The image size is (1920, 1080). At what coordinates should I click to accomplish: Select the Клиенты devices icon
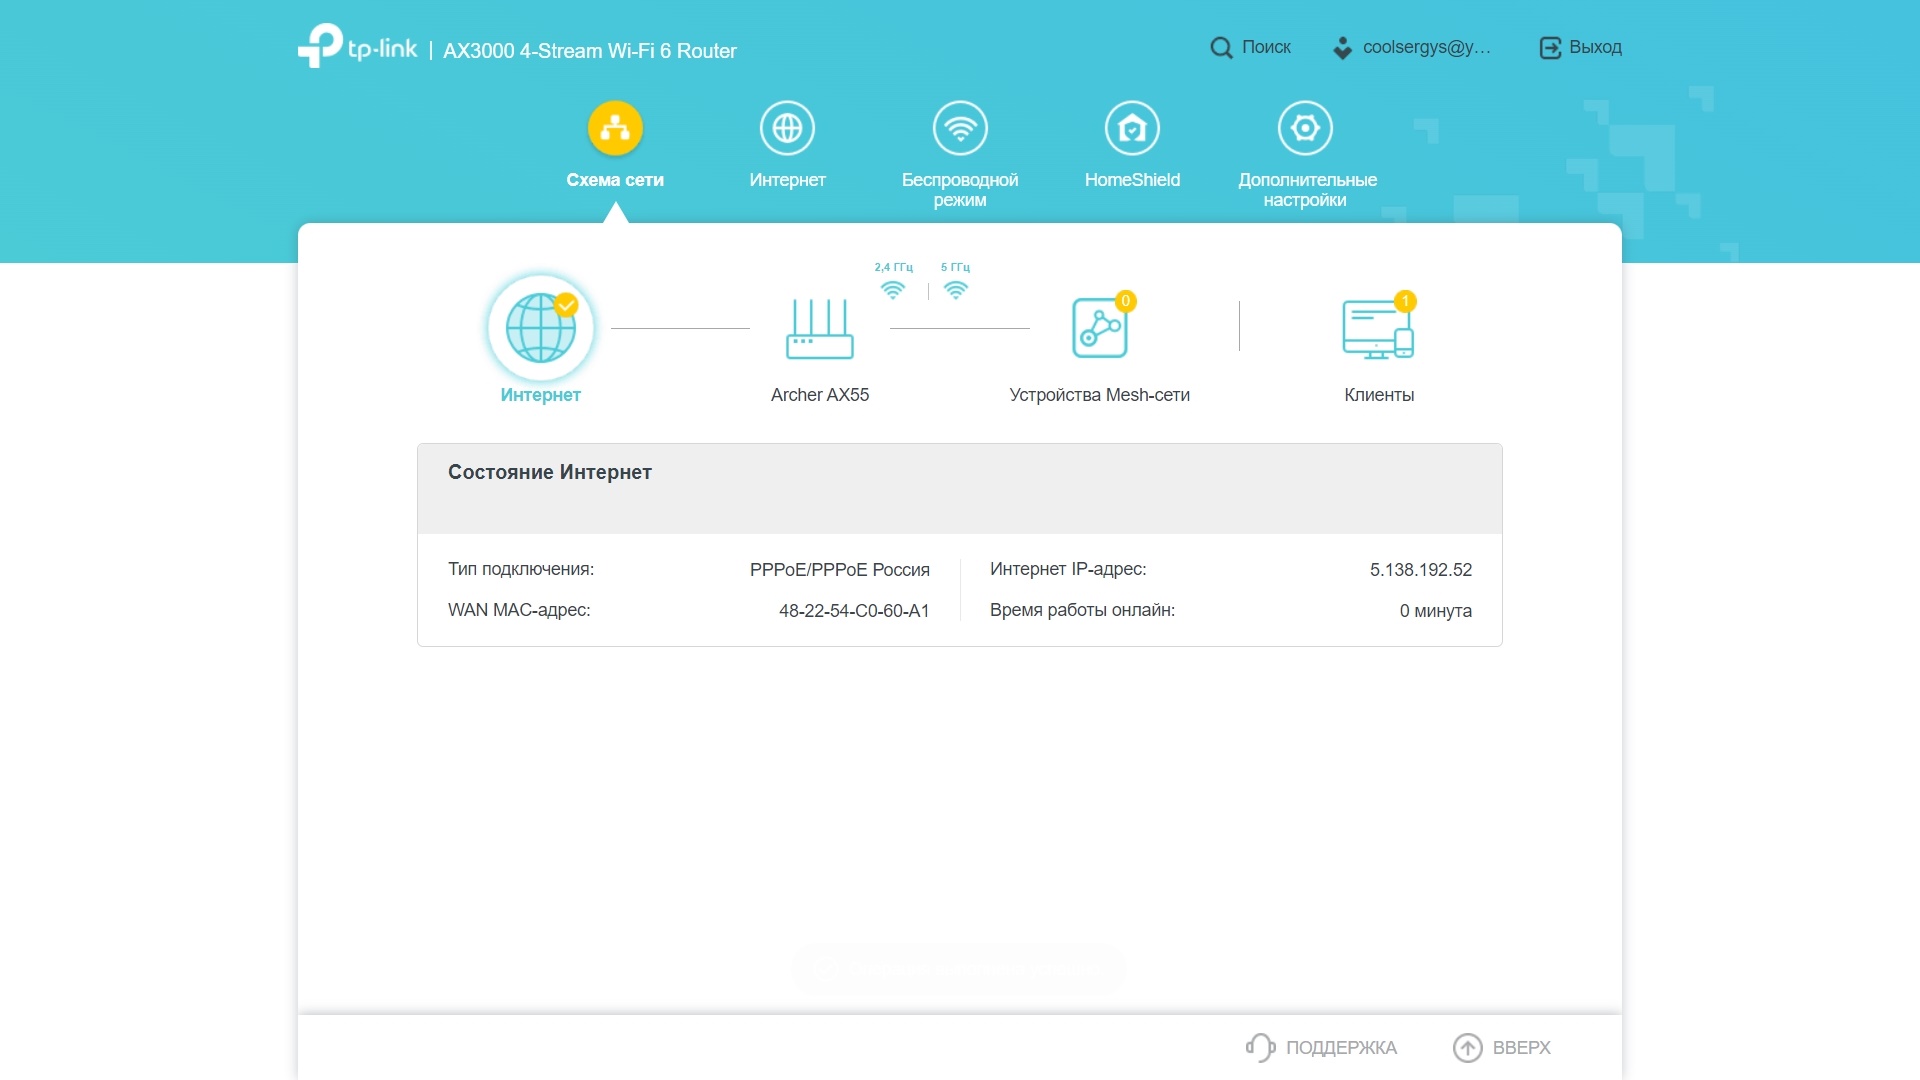[1378, 329]
